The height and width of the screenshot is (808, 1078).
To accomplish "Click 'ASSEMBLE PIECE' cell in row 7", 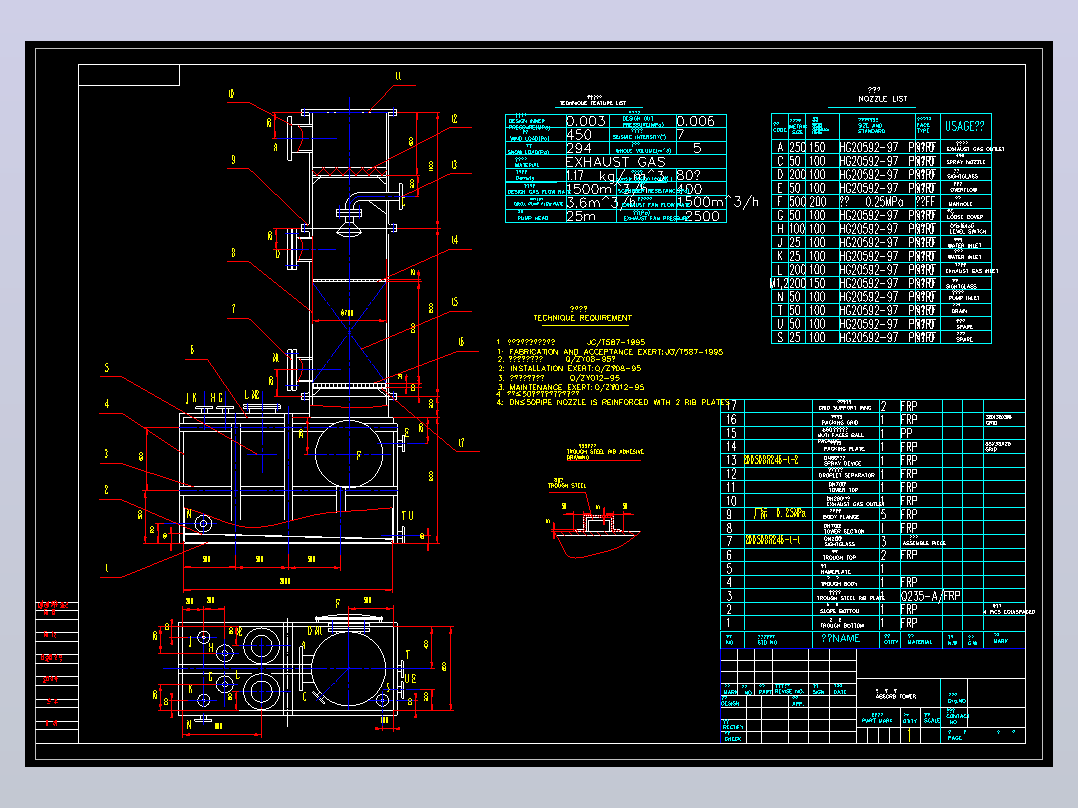I will pos(924,543).
